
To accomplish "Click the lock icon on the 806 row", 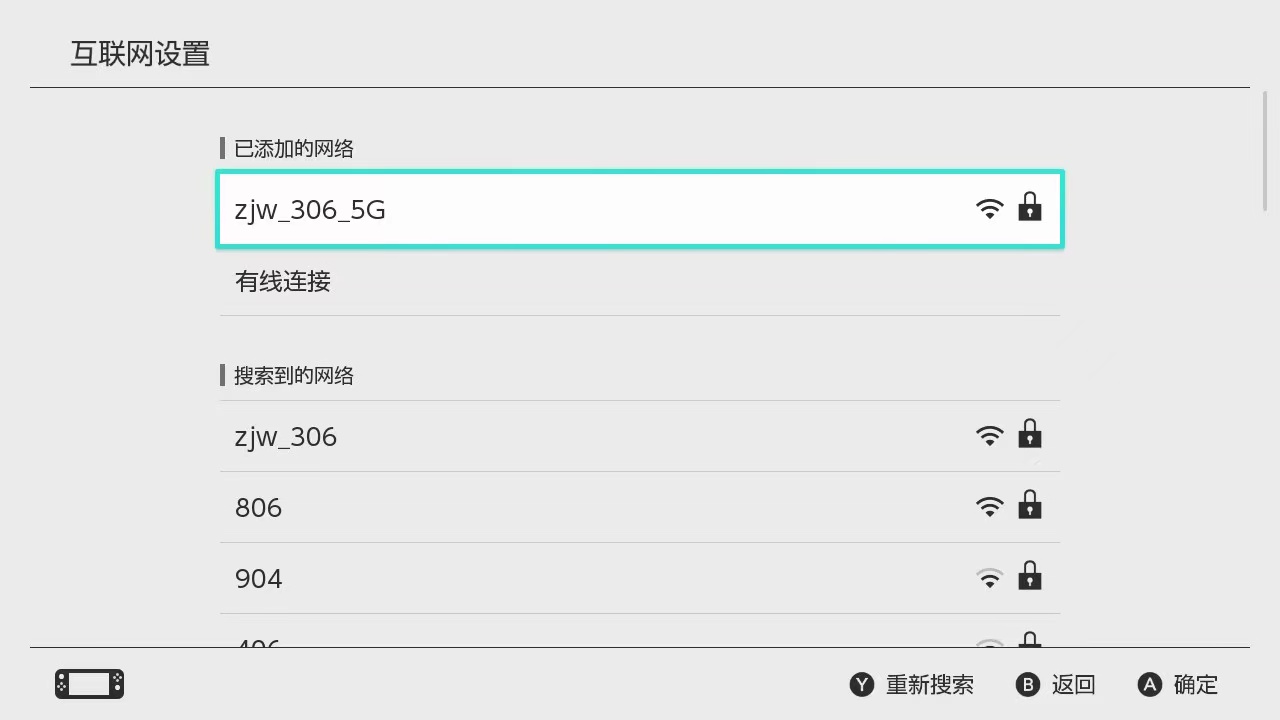I will click(x=1029, y=505).
